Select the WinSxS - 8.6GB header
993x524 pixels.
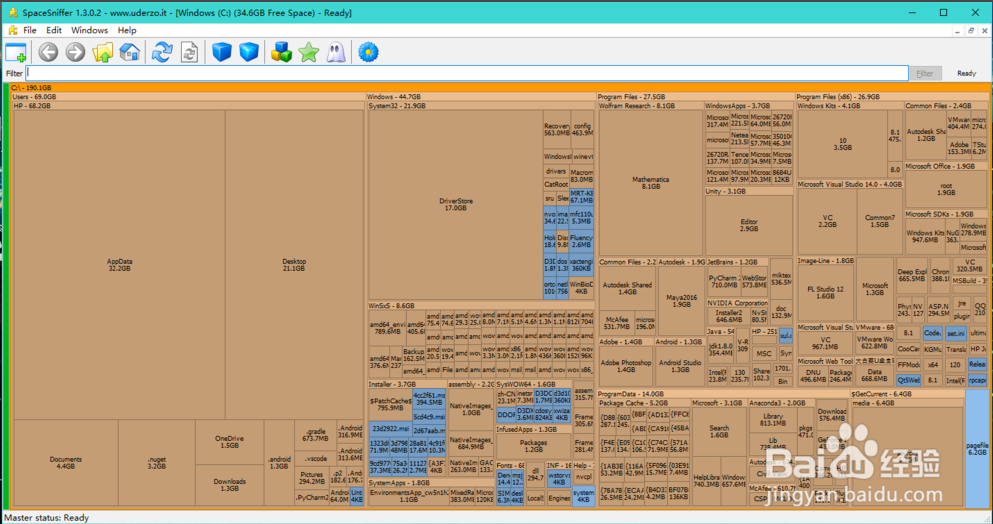pos(481,305)
